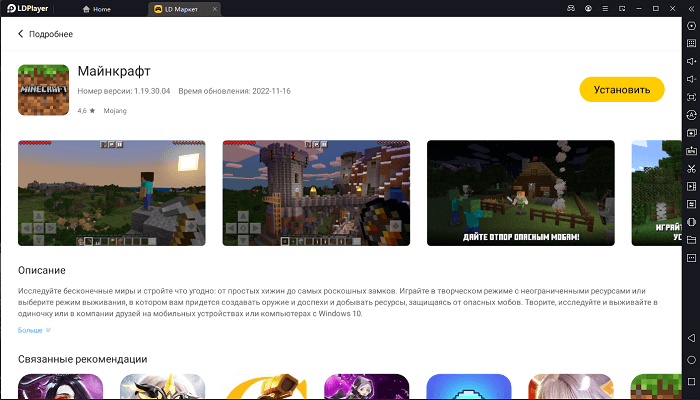Viewport: 700px width, 400px height.
Task: Open the blue diamond recommended app
Action: pyautogui.click(x=469, y=387)
